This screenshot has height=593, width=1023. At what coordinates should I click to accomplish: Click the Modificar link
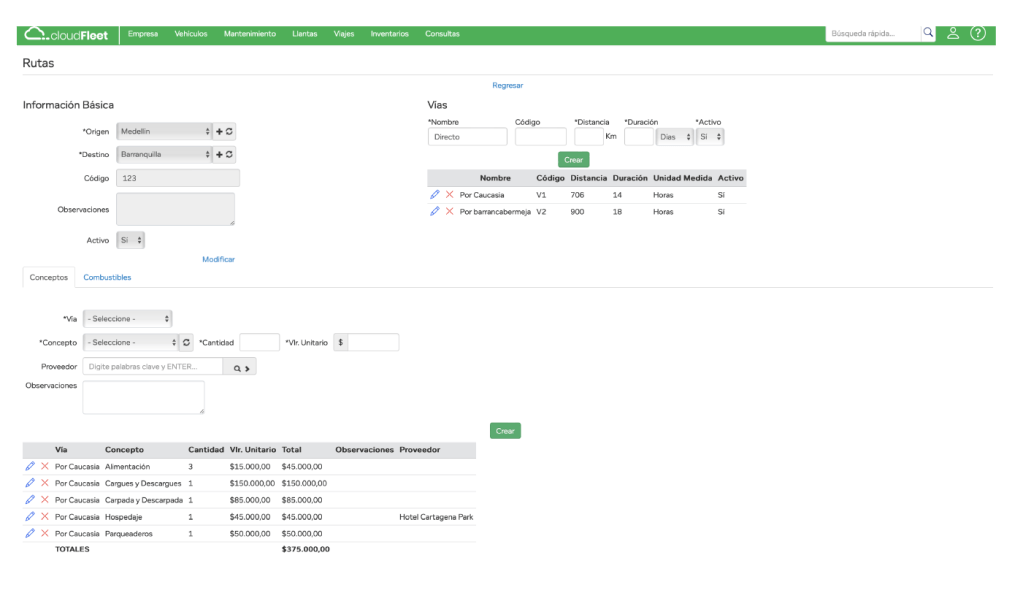click(218, 259)
